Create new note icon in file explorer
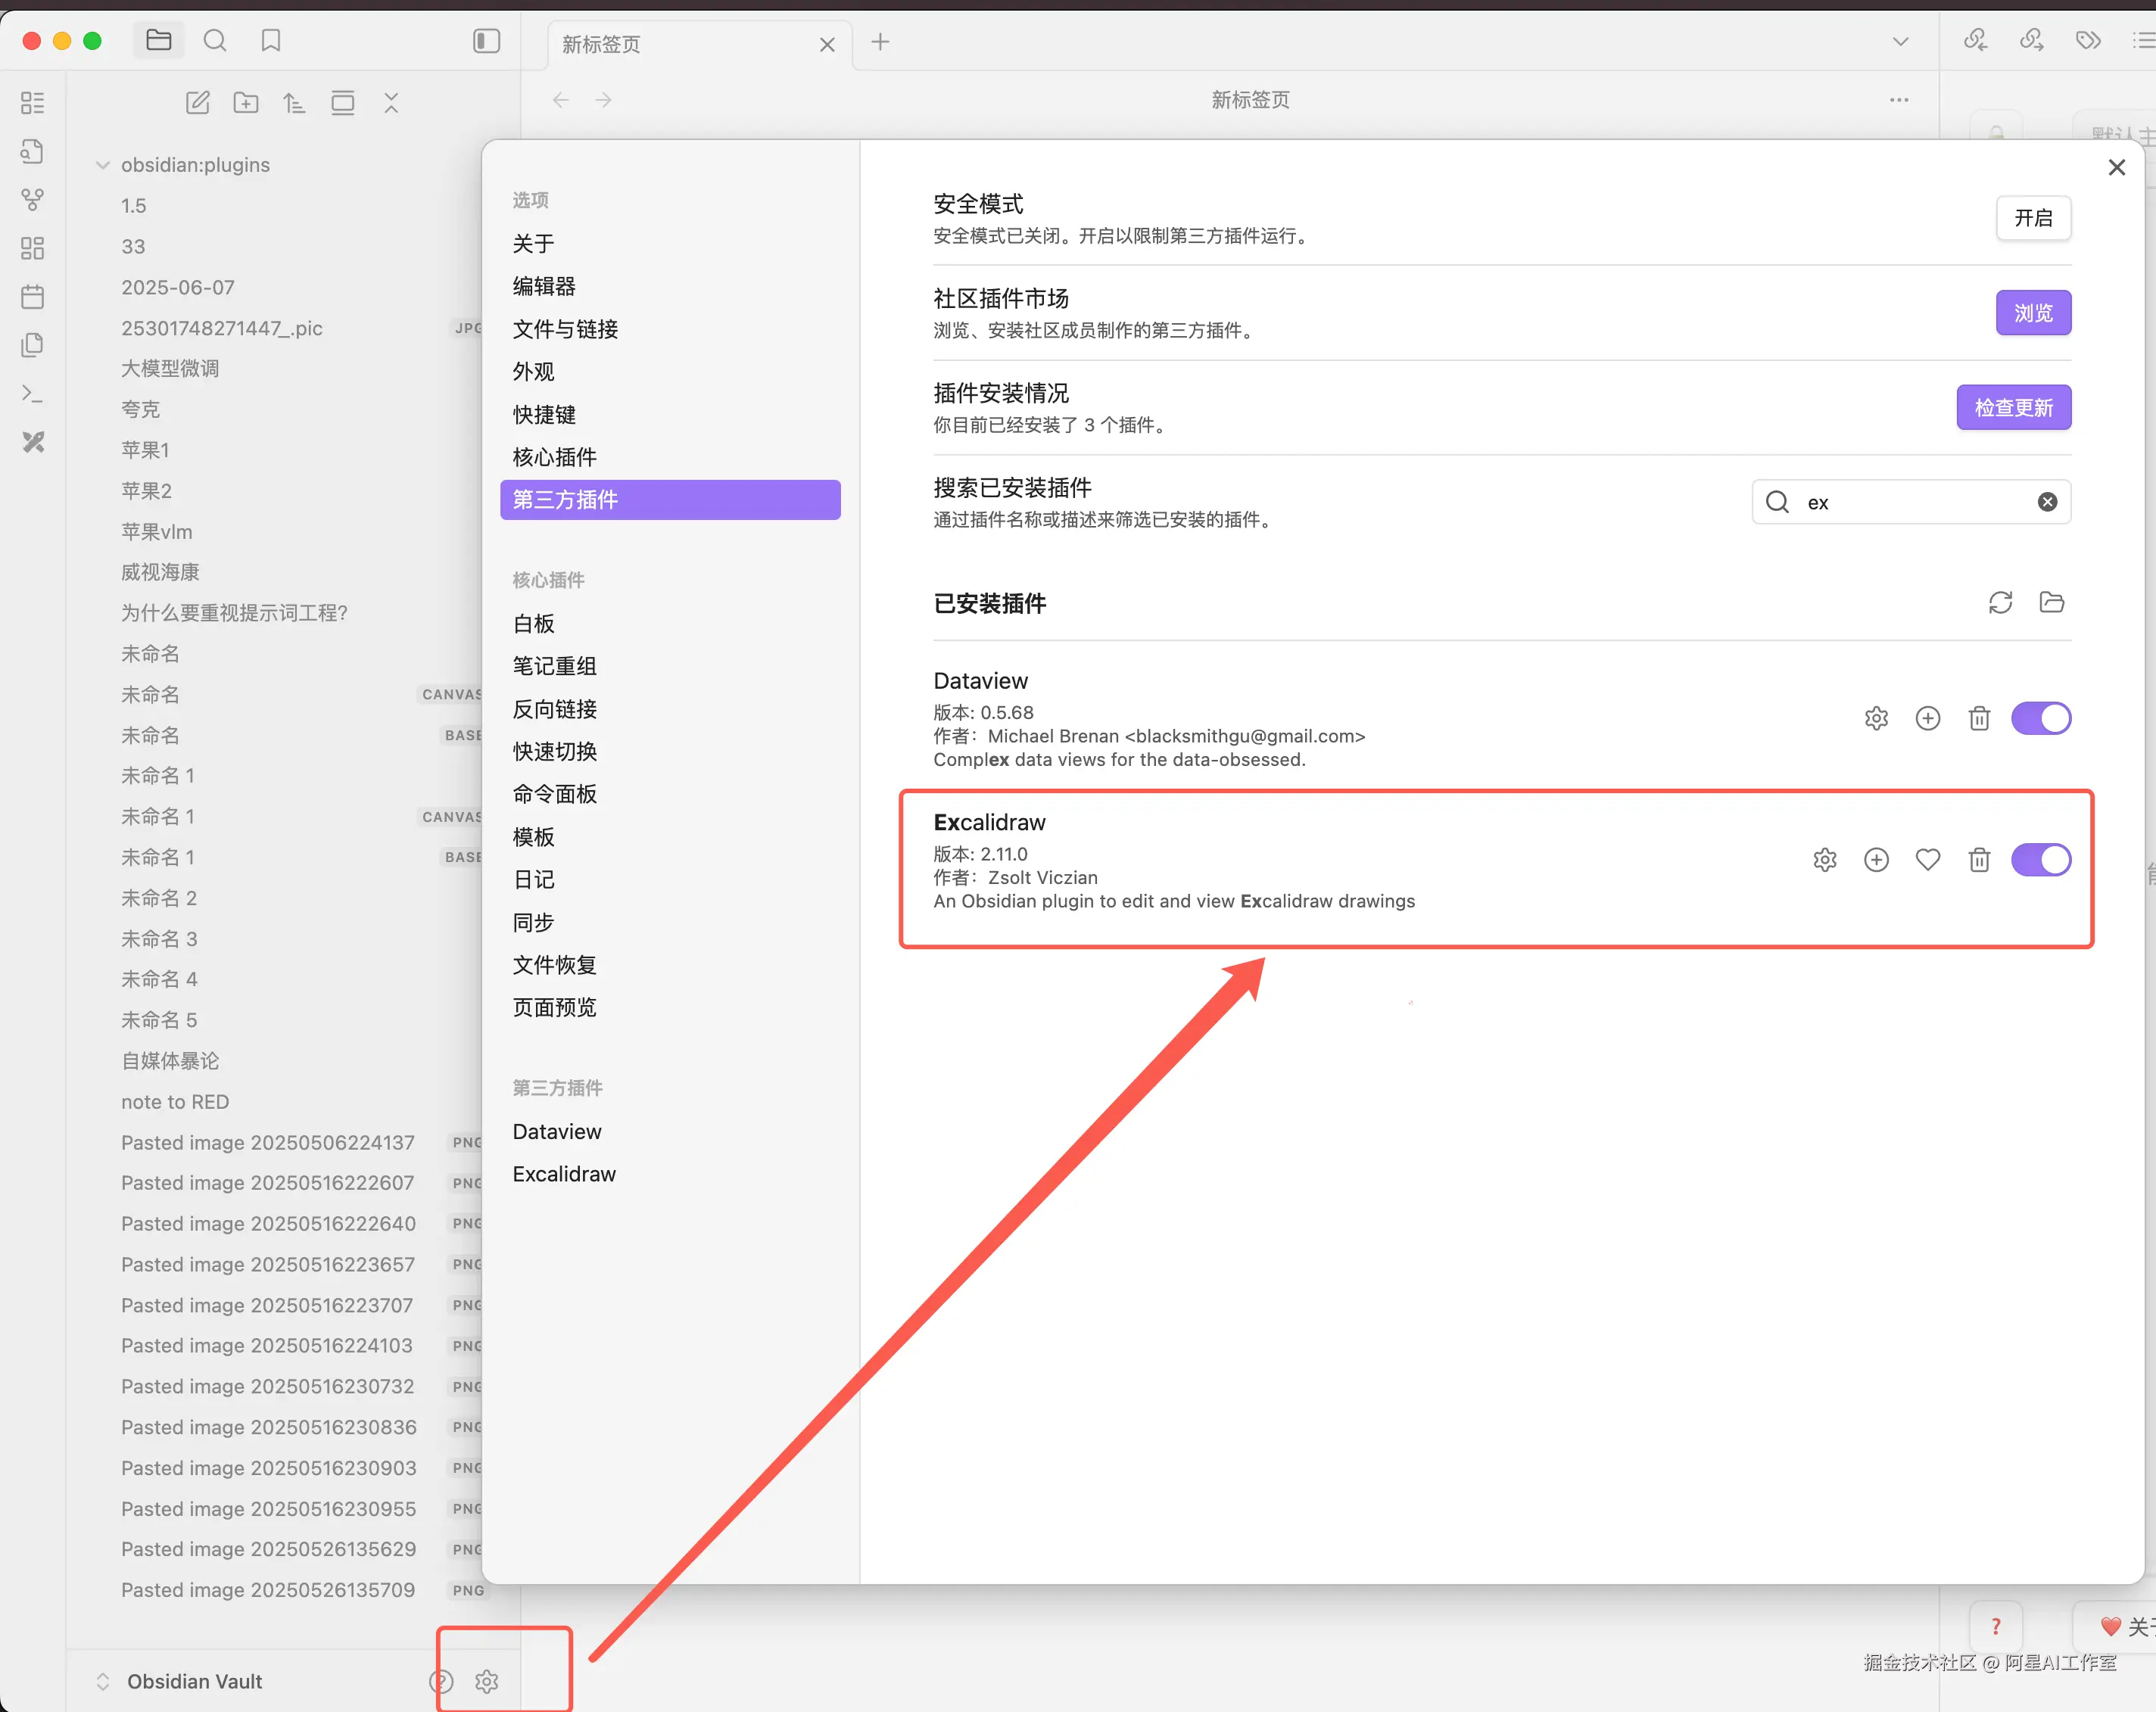The width and height of the screenshot is (2156, 1712). point(198,102)
